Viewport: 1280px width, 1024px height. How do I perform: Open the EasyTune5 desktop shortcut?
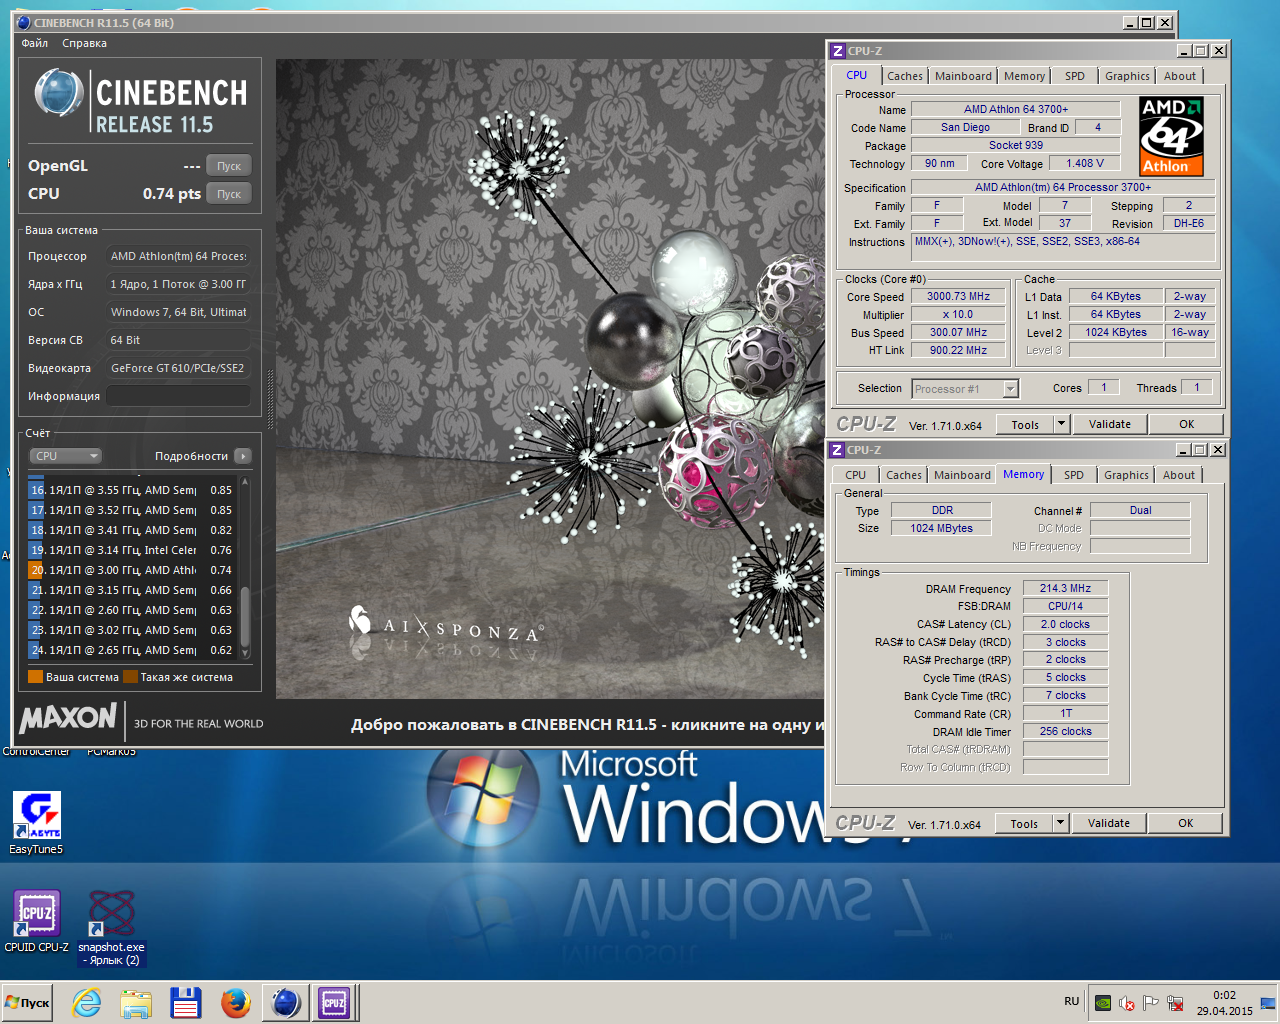pyautogui.click(x=36, y=823)
